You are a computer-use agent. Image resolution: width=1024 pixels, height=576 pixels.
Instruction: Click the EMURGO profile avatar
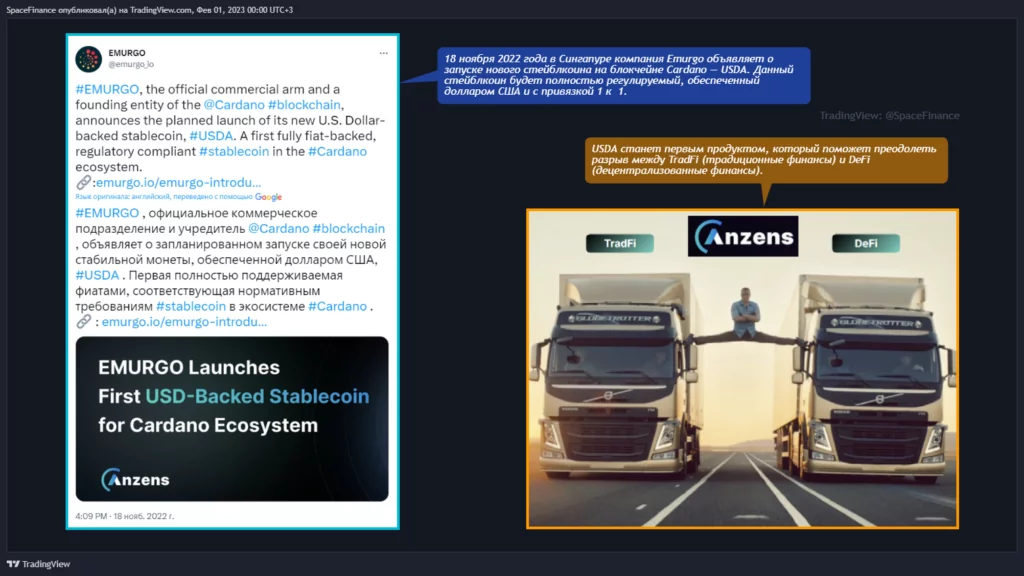click(88, 59)
